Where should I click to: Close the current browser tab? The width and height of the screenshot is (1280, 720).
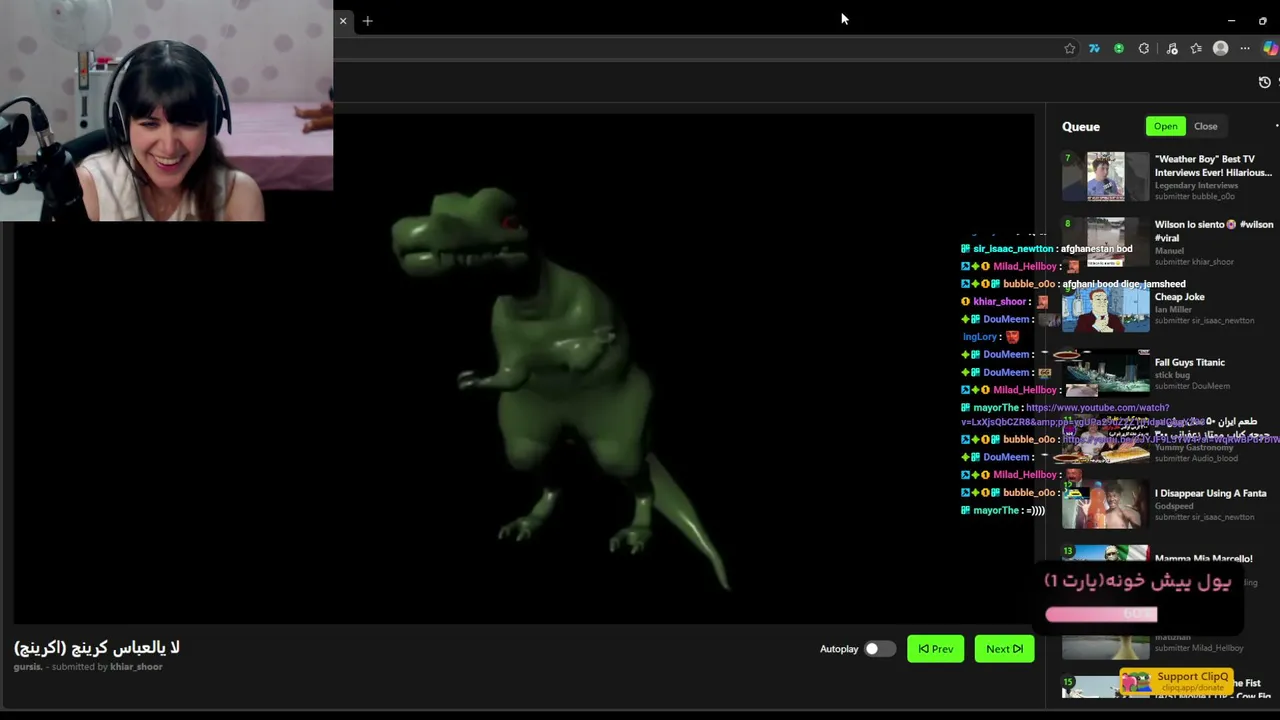click(x=343, y=20)
